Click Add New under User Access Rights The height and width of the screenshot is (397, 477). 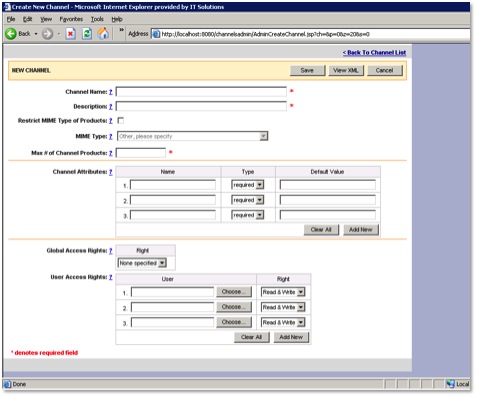pyautogui.click(x=291, y=337)
